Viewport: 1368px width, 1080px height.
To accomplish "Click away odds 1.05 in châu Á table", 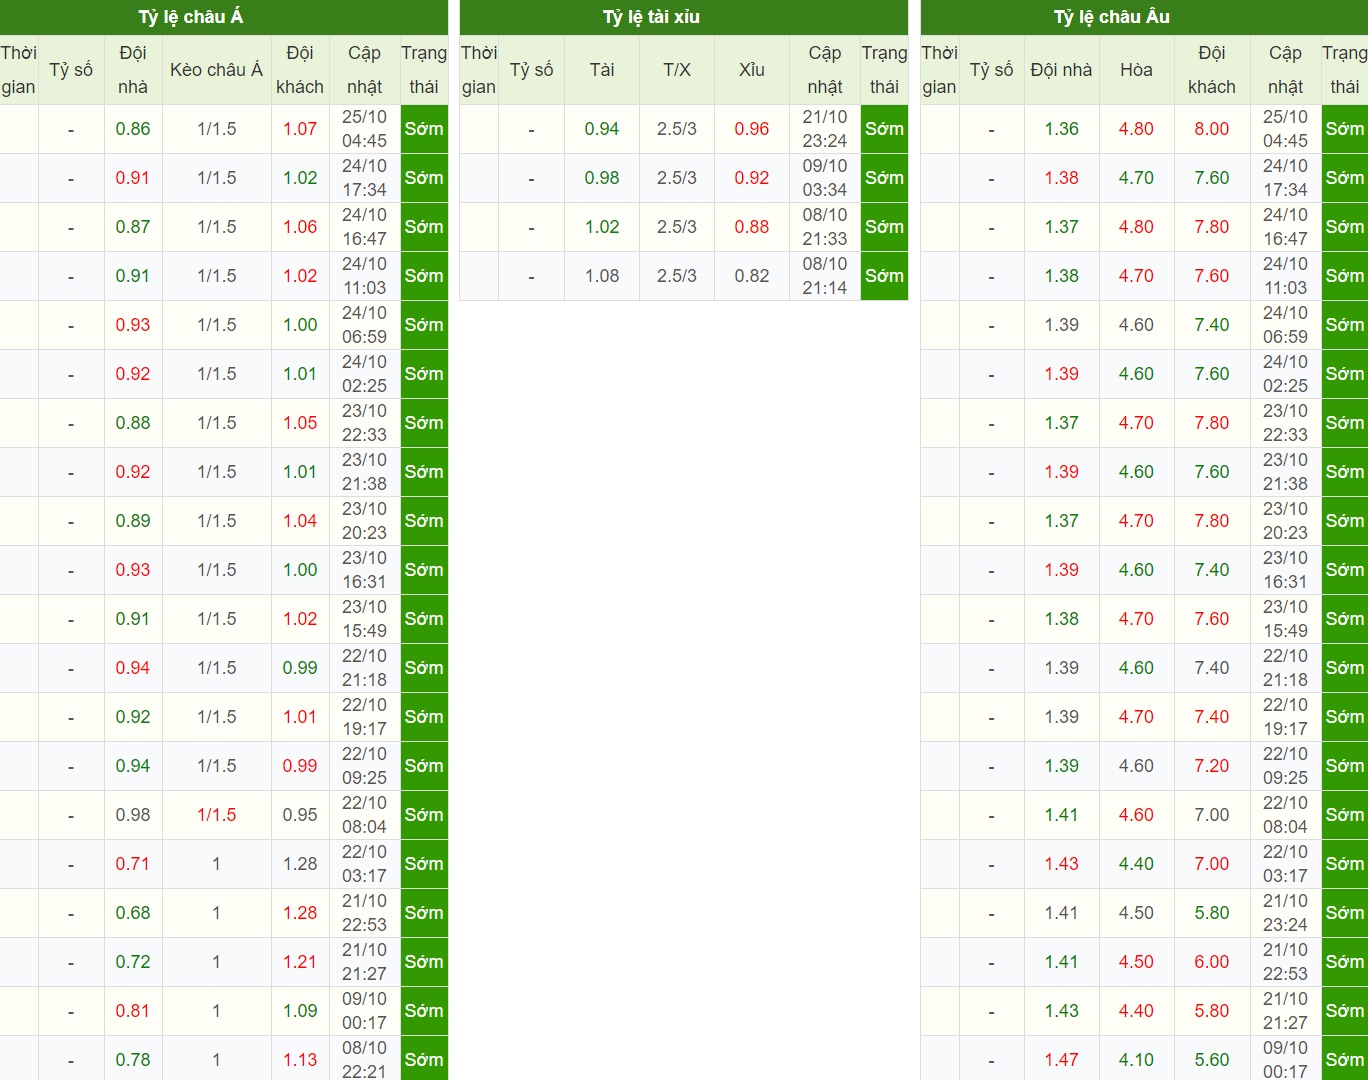I will [x=300, y=423].
